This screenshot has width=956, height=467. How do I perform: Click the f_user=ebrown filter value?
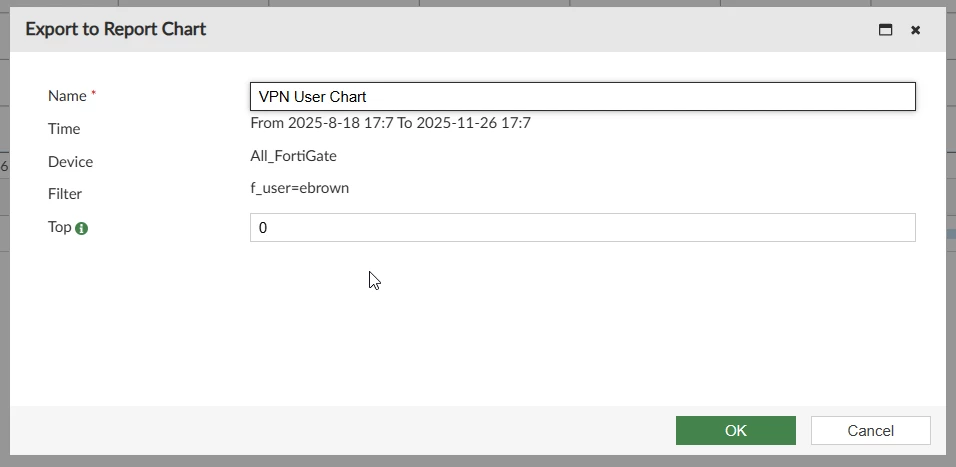tap(299, 188)
